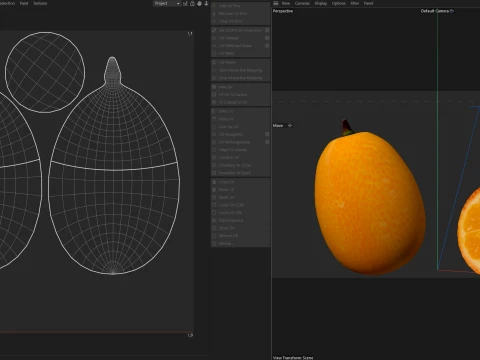The width and height of the screenshot is (480, 360).
Task: Run the Line Up UV command
Action: (240, 127)
